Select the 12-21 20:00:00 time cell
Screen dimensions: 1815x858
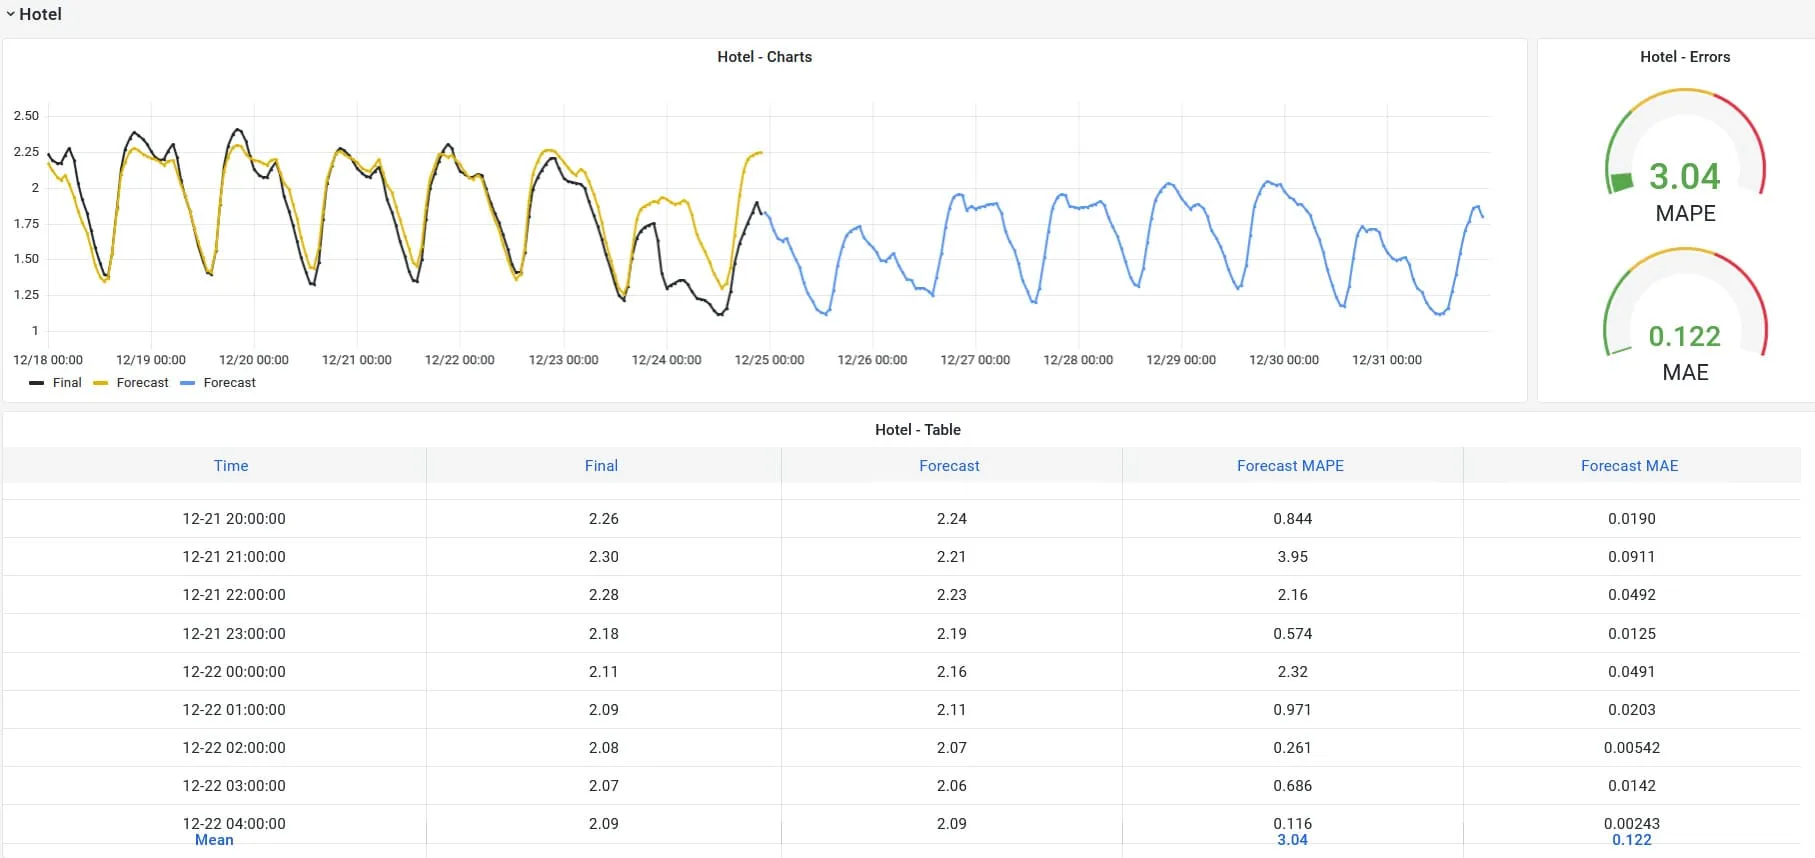234,519
